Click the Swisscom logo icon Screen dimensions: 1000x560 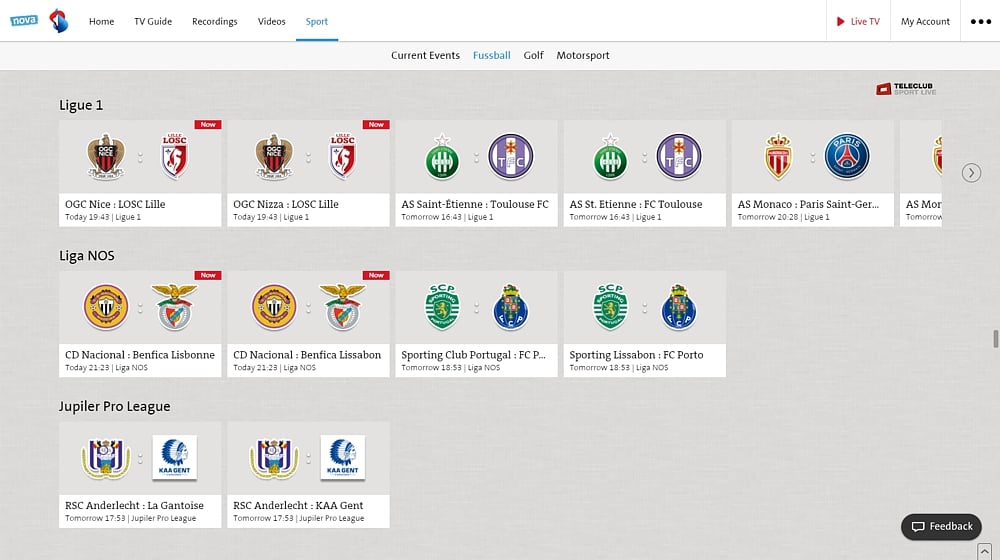(x=59, y=21)
